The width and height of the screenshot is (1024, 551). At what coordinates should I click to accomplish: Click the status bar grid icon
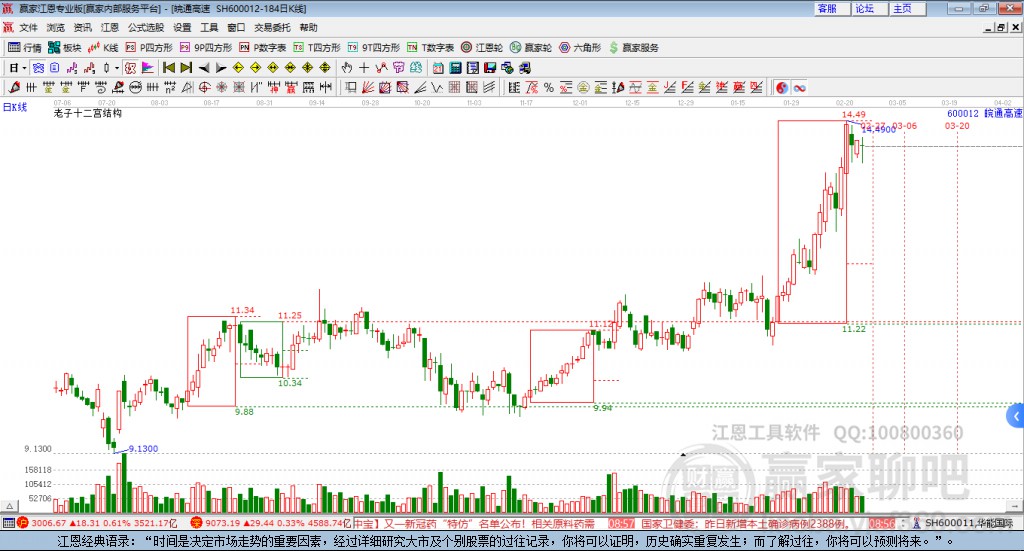tap(8, 523)
